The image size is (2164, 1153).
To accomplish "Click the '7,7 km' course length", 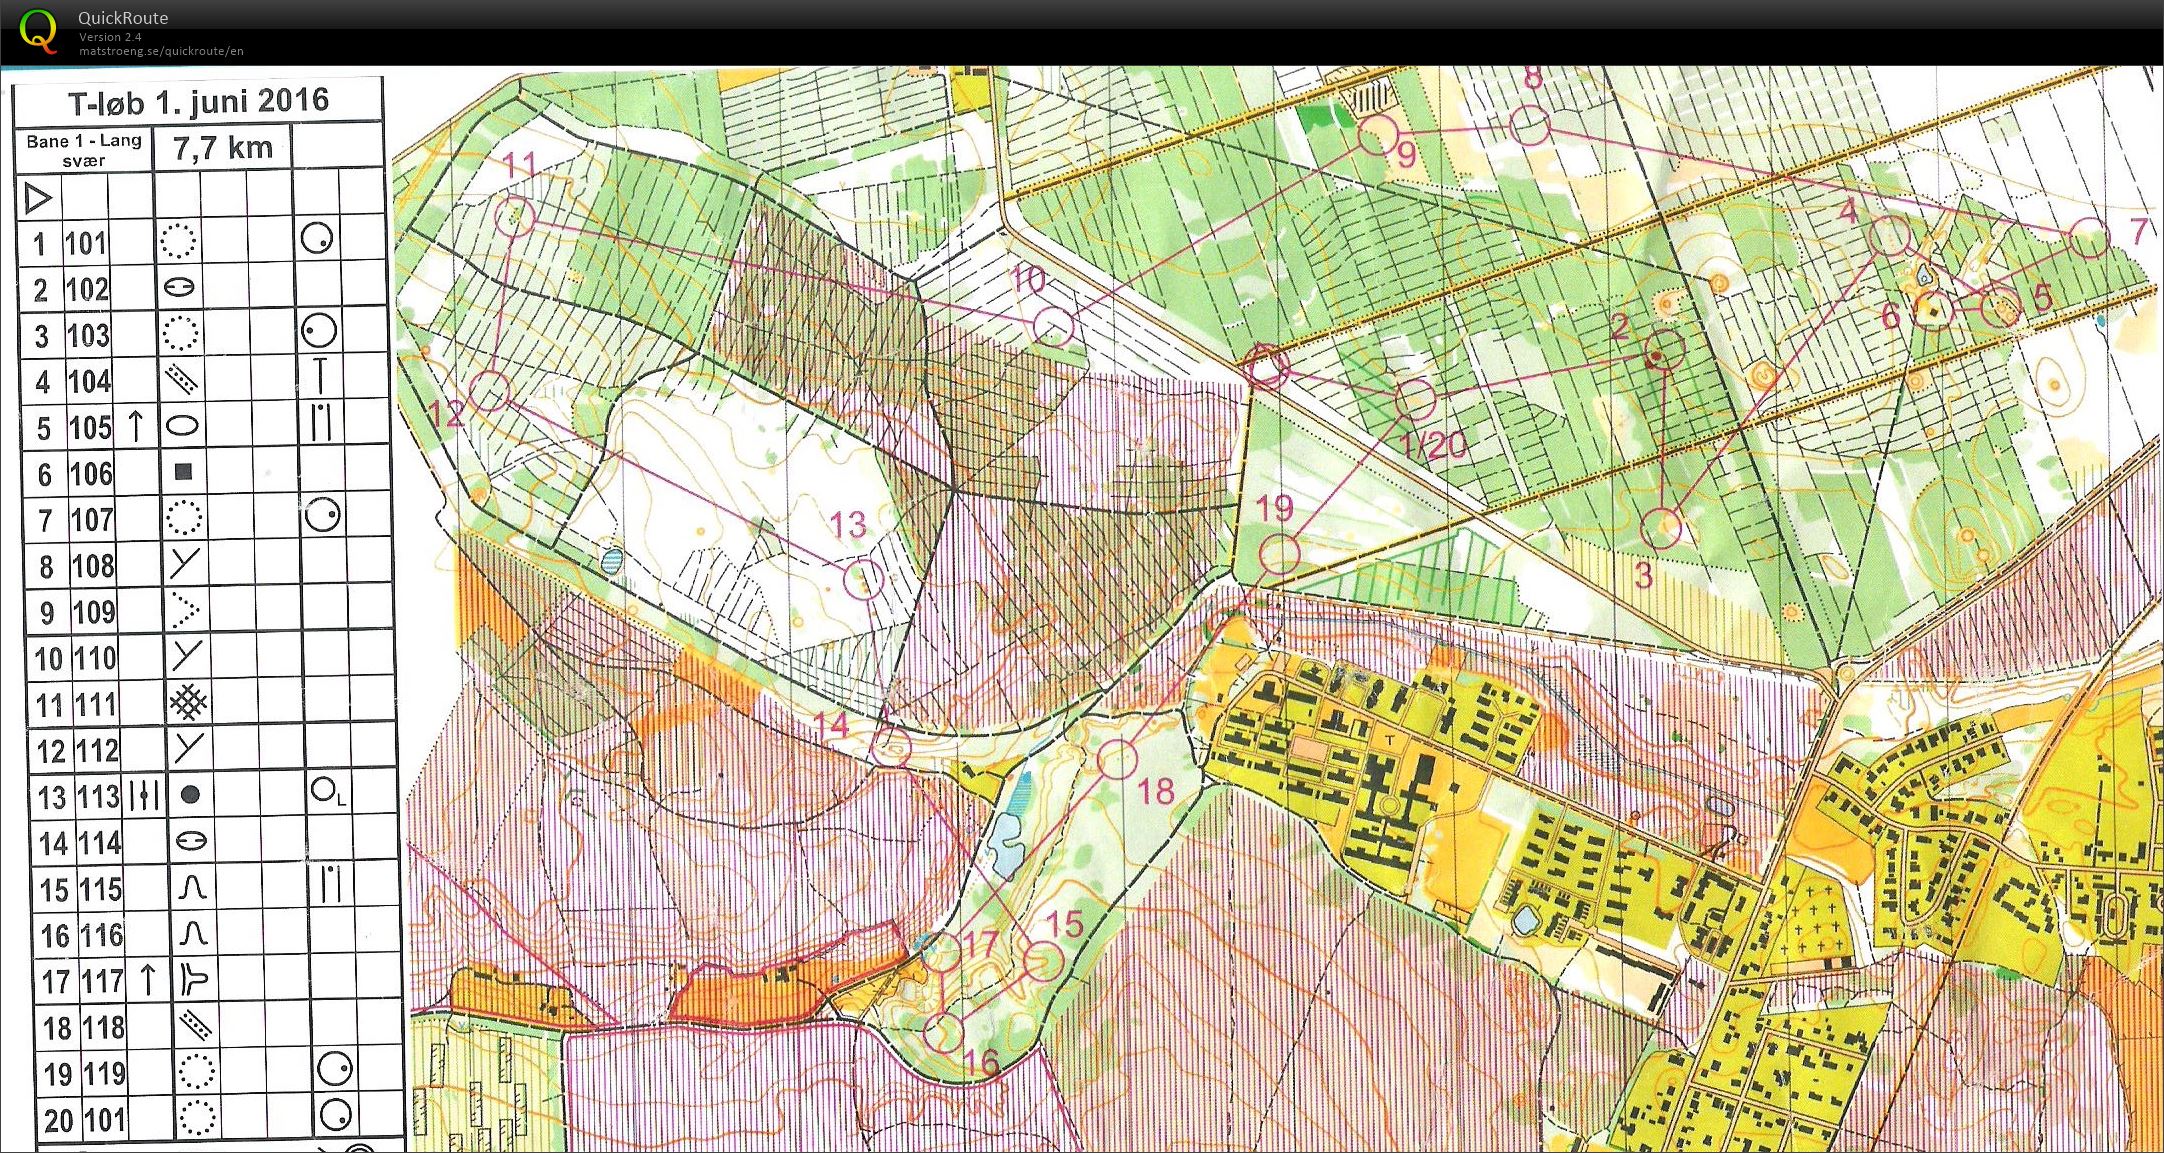I will coord(222,148).
